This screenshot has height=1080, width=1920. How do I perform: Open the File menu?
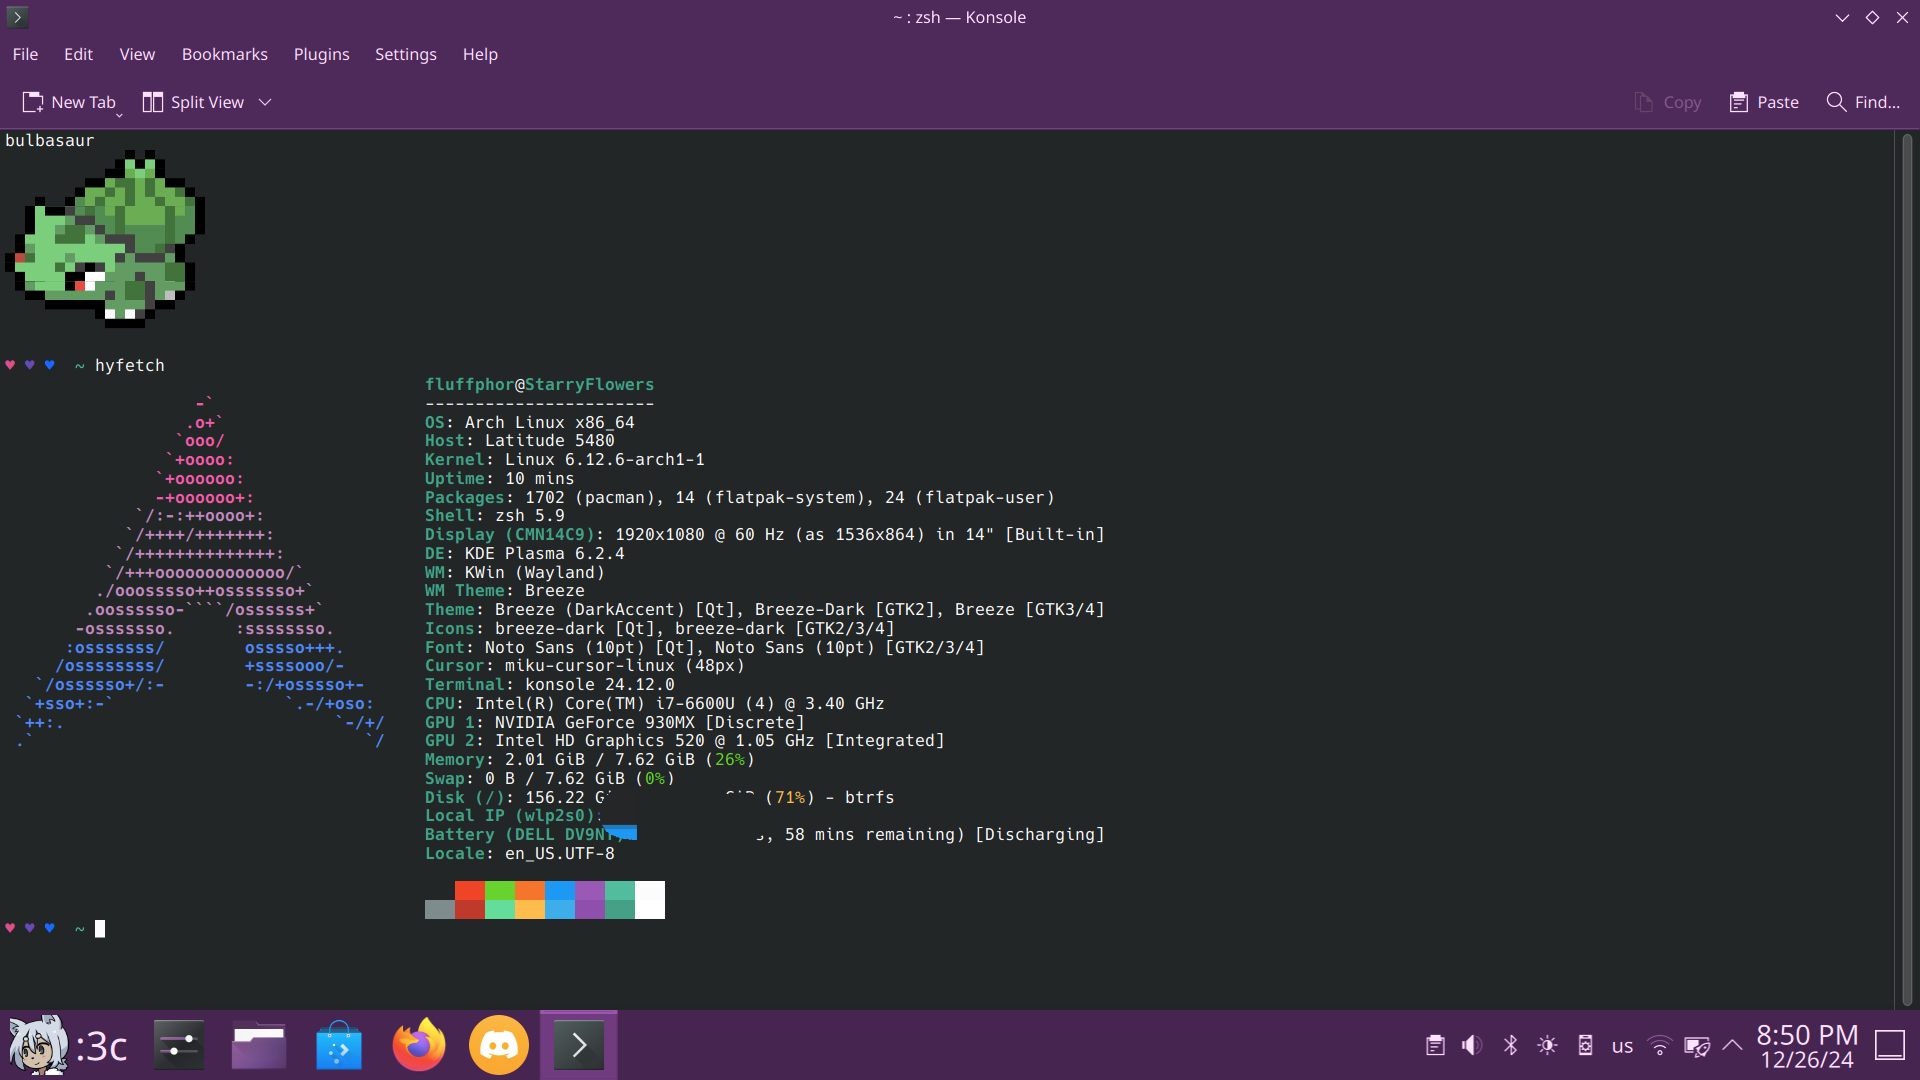coord(25,54)
